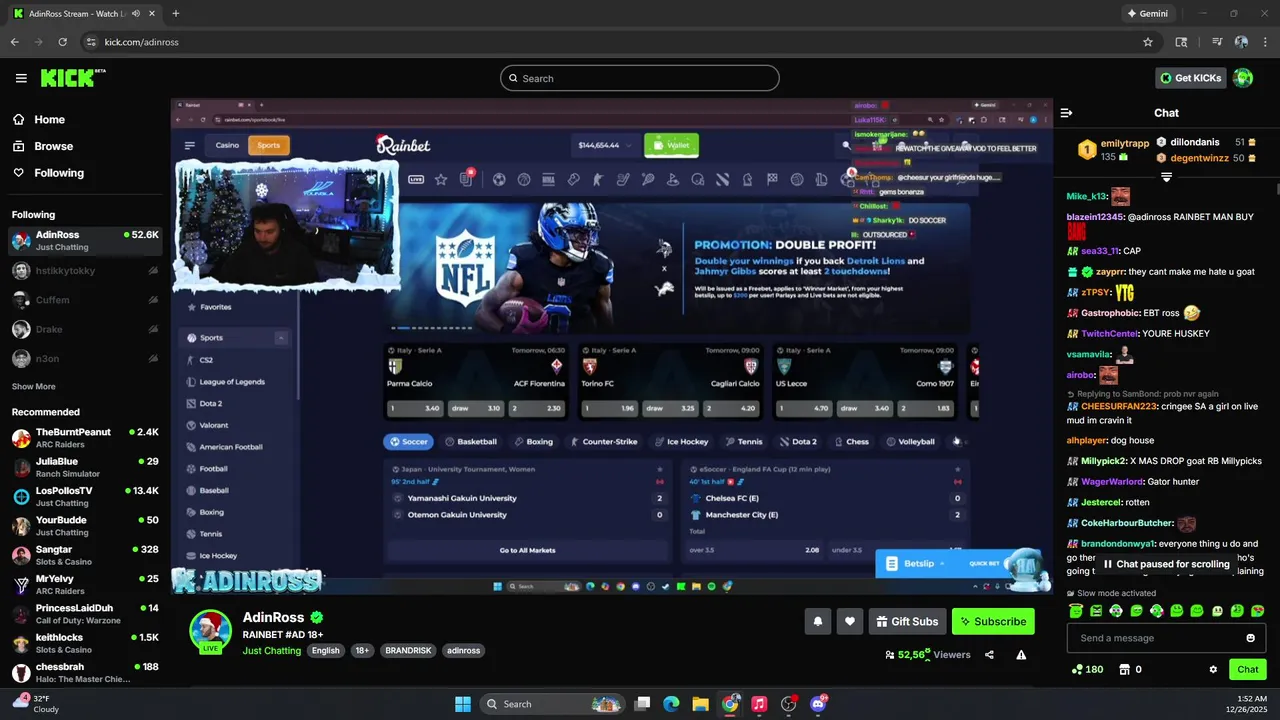Bookmark this page with the star icon

(x=1148, y=42)
